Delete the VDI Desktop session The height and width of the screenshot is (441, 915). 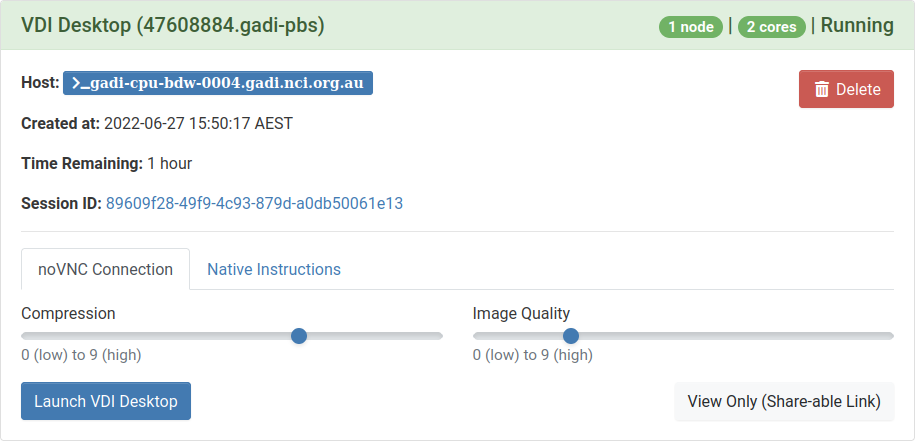pyautogui.click(x=846, y=89)
